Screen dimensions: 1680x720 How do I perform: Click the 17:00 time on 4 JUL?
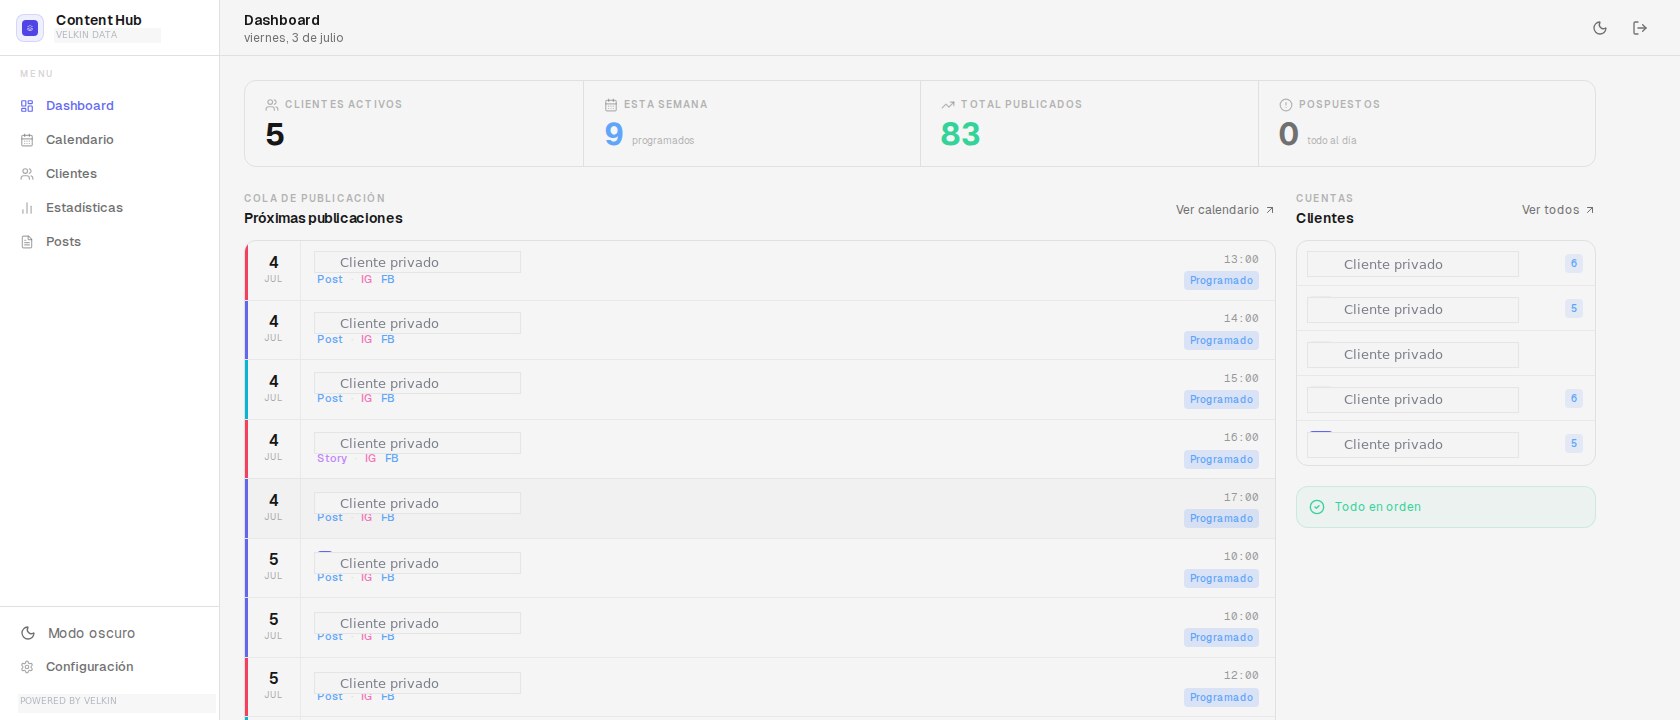click(x=1241, y=497)
